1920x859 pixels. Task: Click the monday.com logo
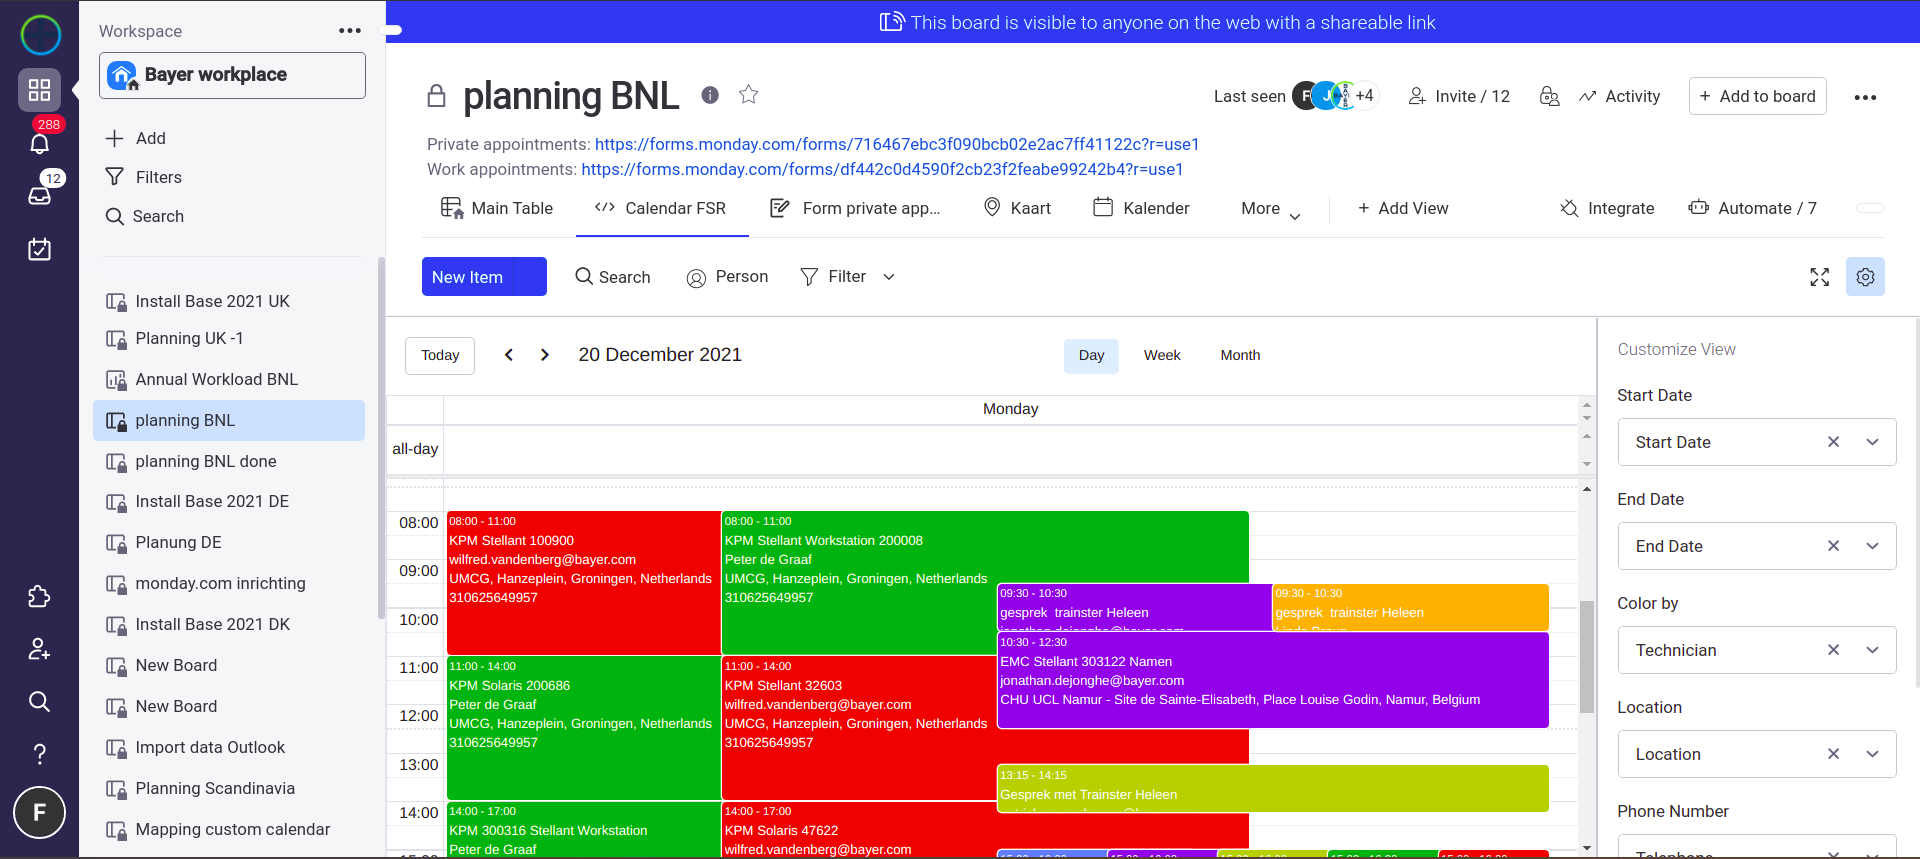[x=40, y=35]
